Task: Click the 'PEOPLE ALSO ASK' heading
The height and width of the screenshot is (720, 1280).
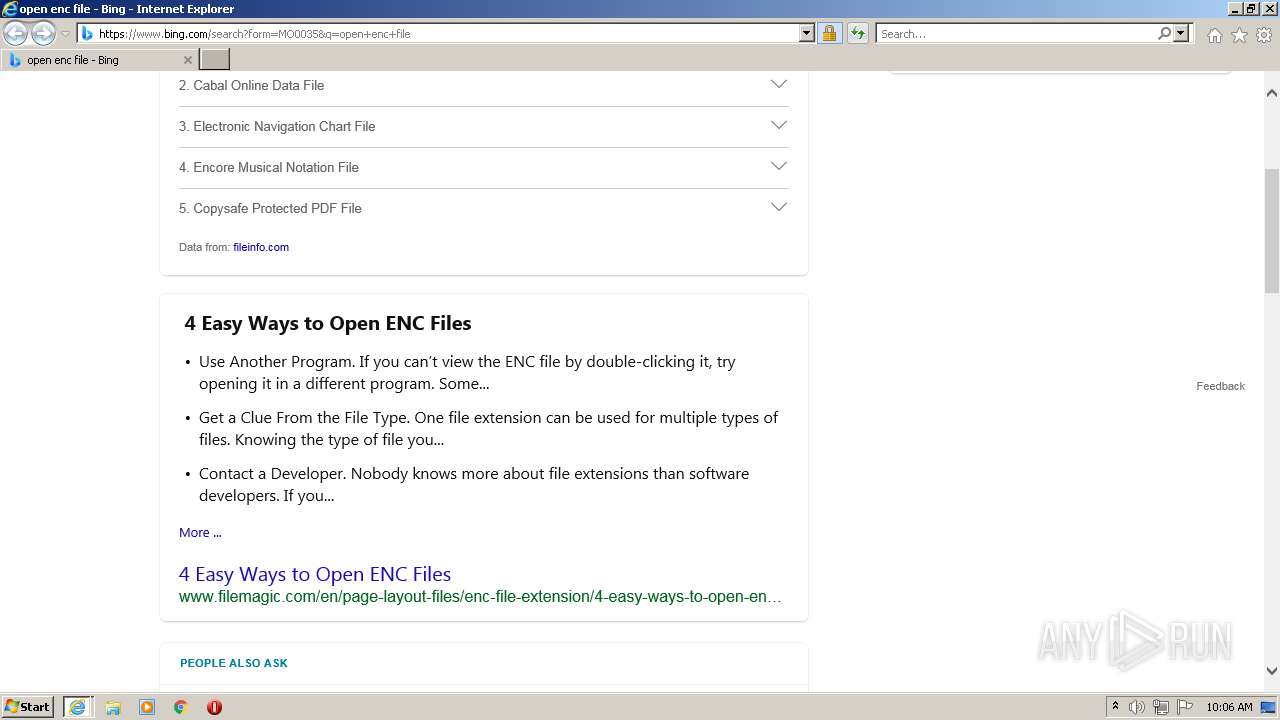Action: point(234,663)
